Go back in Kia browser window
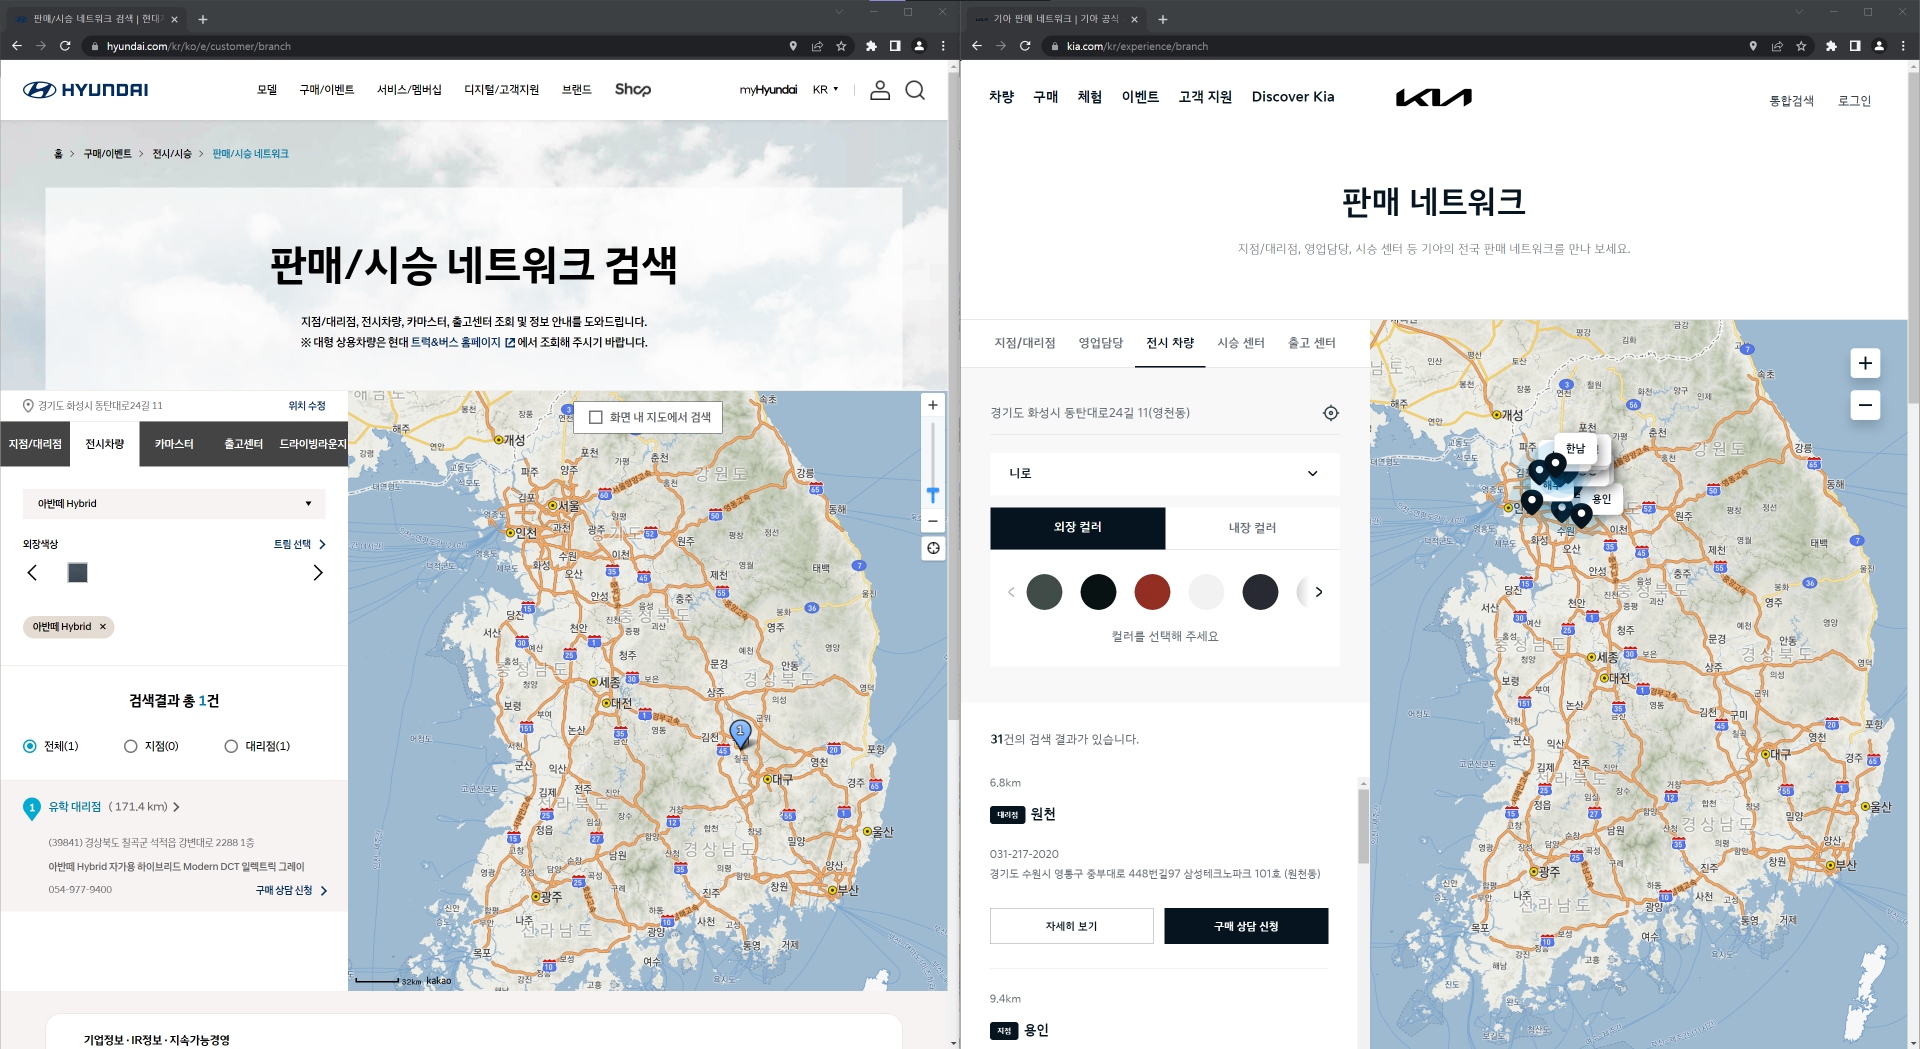This screenshot has height=1049, width=1920. coord(977,46)
